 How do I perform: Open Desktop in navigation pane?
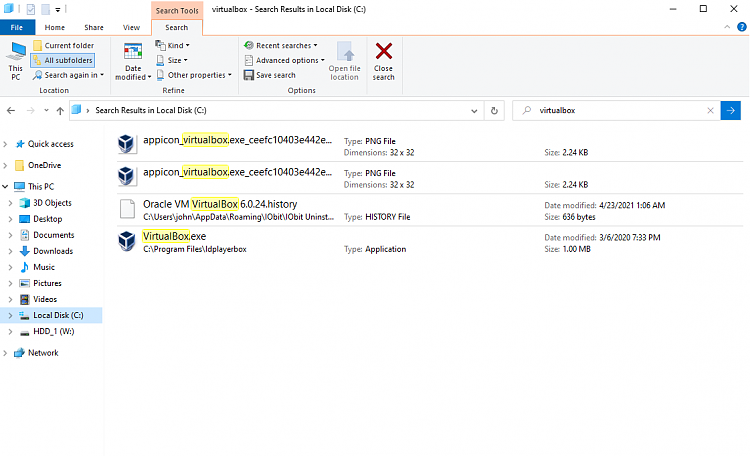pos(47,219)
